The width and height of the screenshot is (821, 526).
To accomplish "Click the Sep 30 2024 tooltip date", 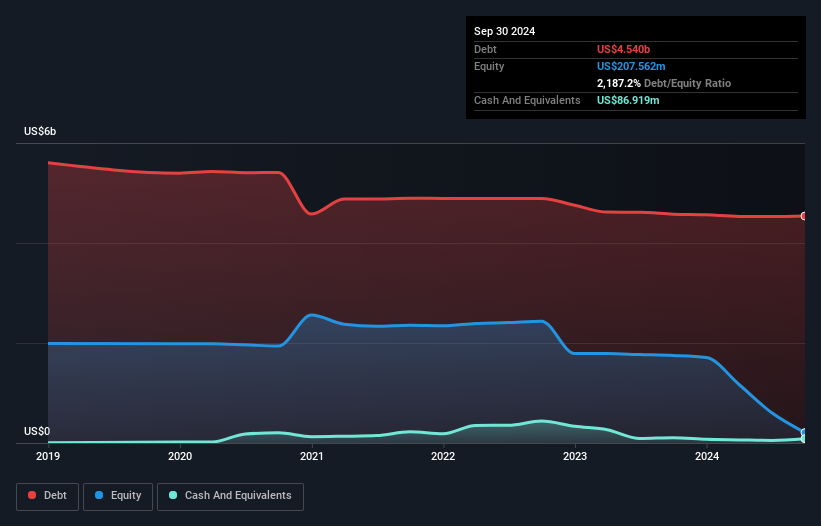I will pyautogui.click(x=504, y=31).
